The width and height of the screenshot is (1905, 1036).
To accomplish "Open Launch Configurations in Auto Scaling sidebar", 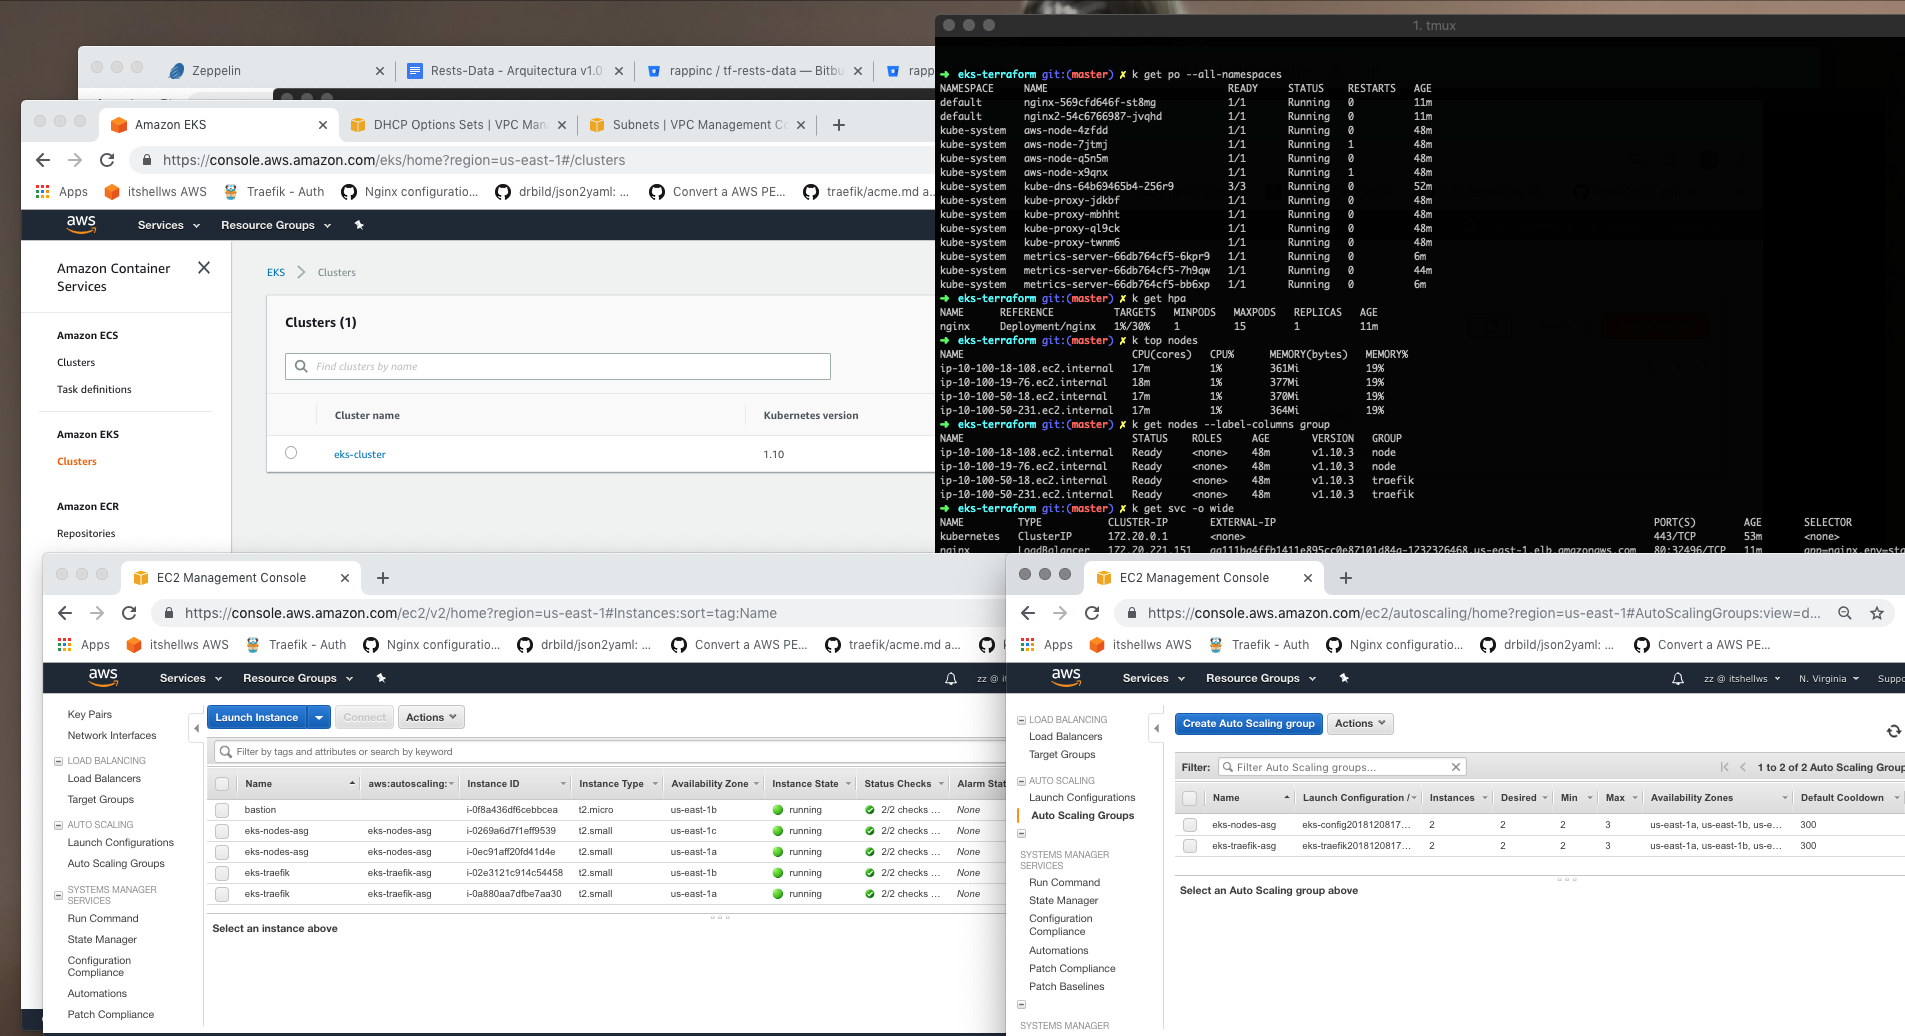I will 1082,797.
